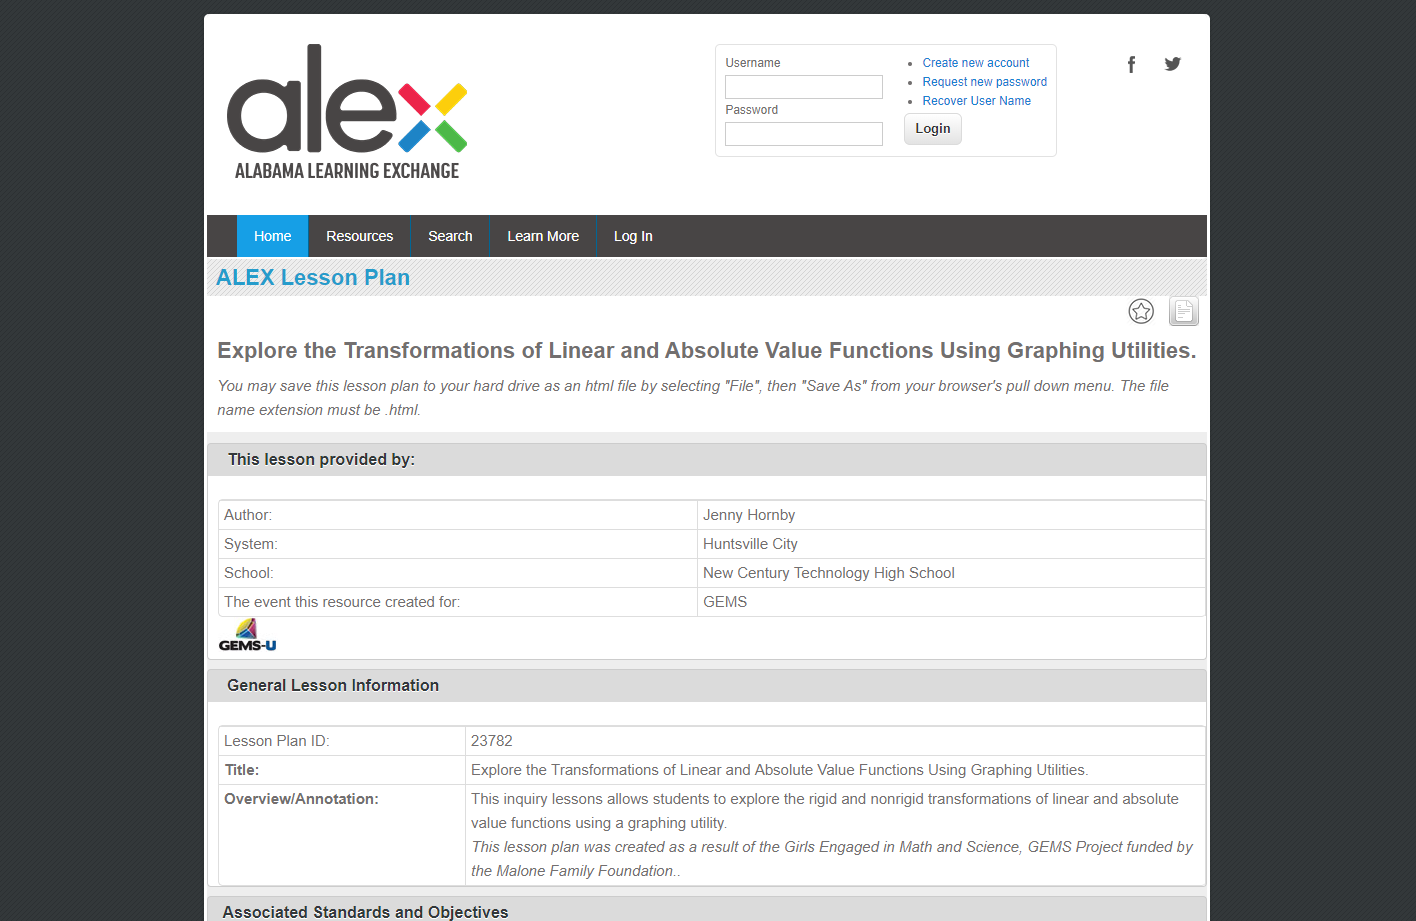
Task: Open the printer-friendly document view icon
Action: [x=1183, y=311]
